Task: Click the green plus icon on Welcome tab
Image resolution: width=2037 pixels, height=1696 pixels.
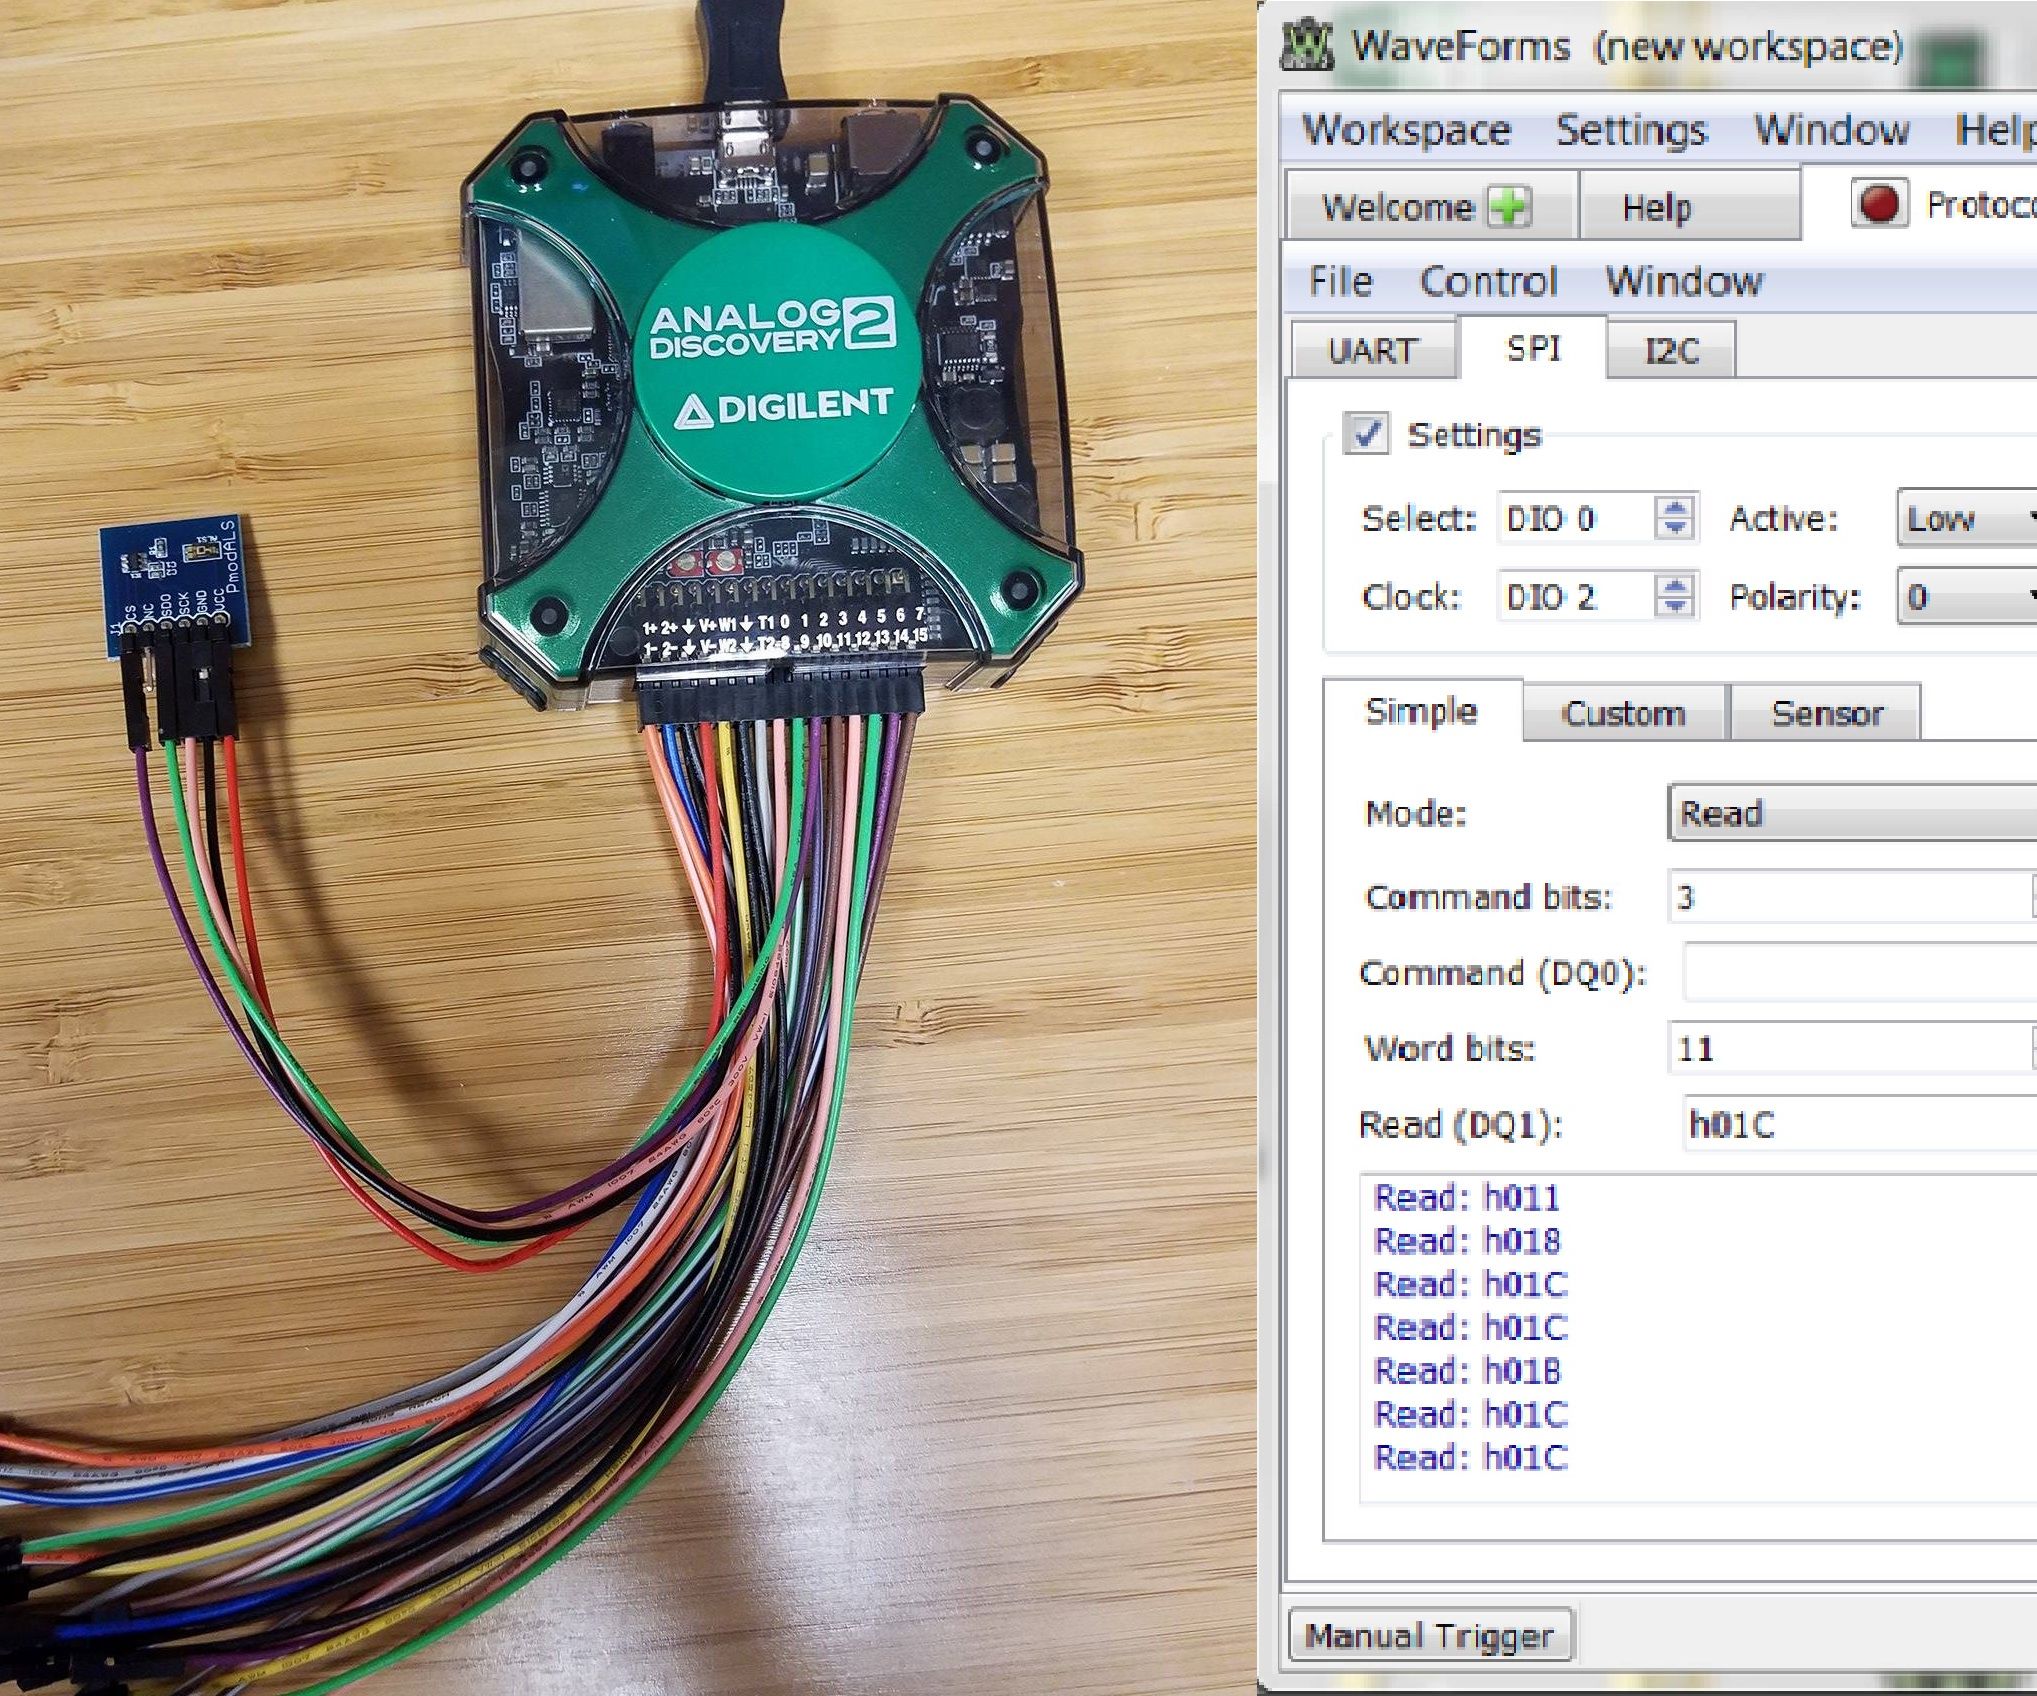Action: coord(1508,207)
